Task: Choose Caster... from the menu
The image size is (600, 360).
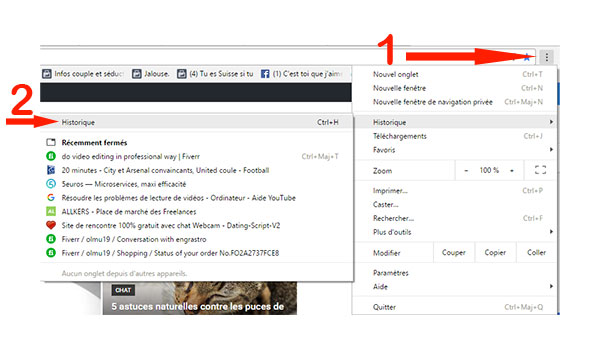Action: 455,204
